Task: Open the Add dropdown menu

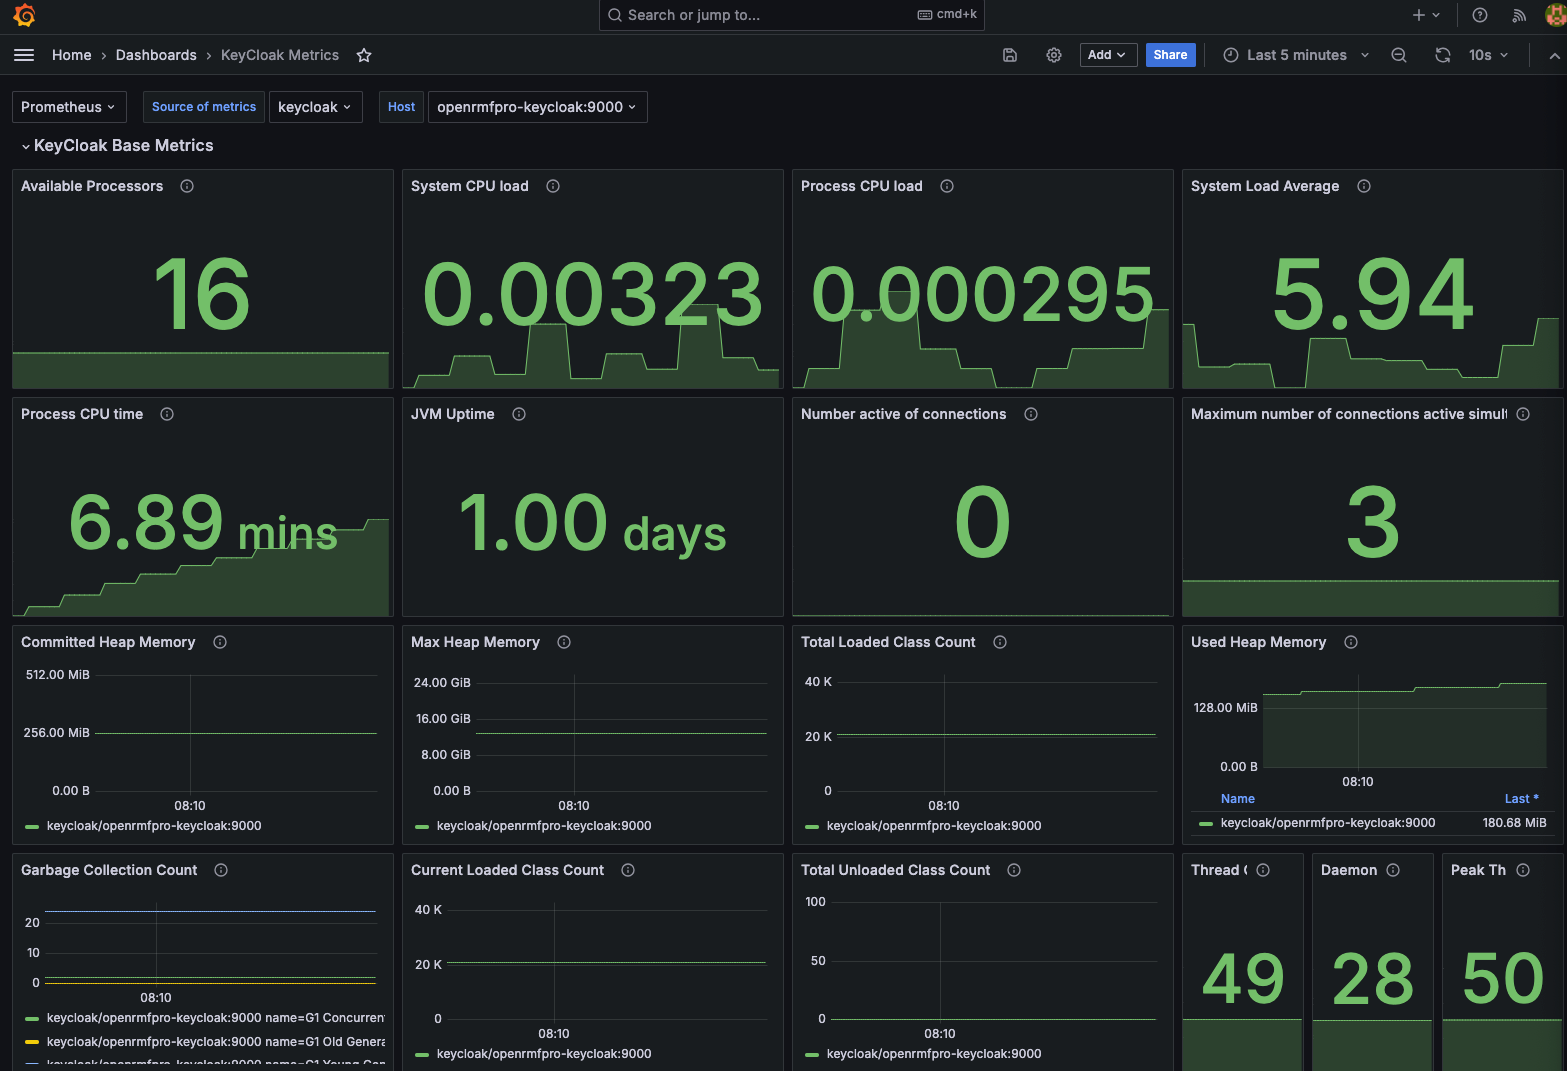Action: [x=1108, y=55]
